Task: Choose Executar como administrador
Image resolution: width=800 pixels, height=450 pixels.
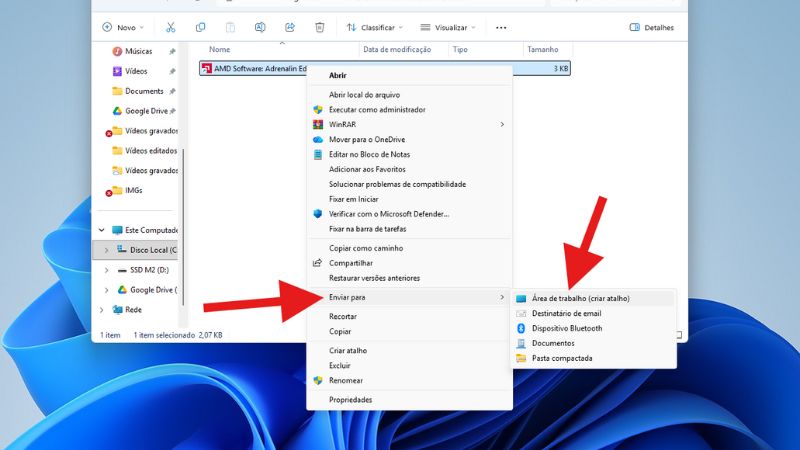Action: coord(377,109)
